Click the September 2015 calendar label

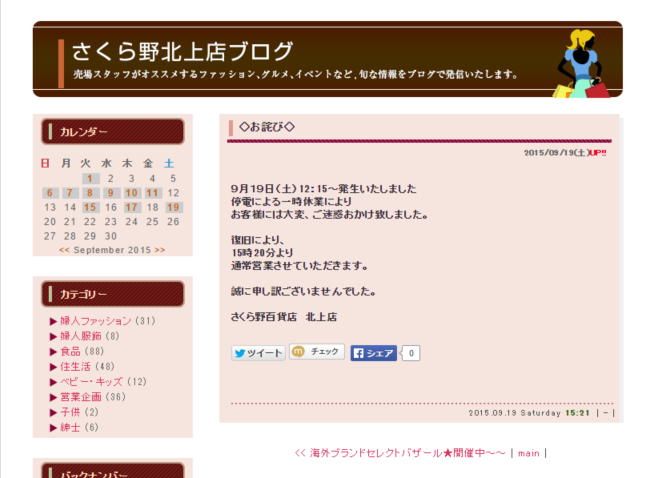tap(112, 250)
